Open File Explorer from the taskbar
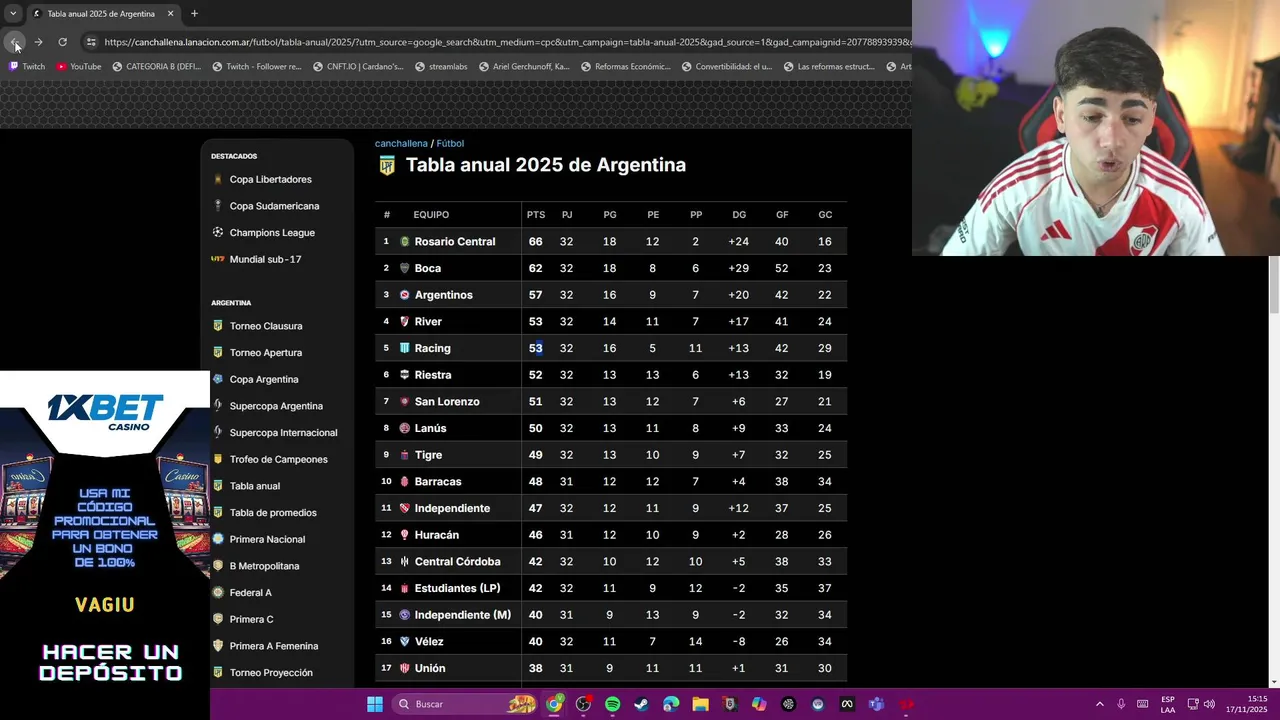Viewport: 1280px width, 720px height. (700, 704)
